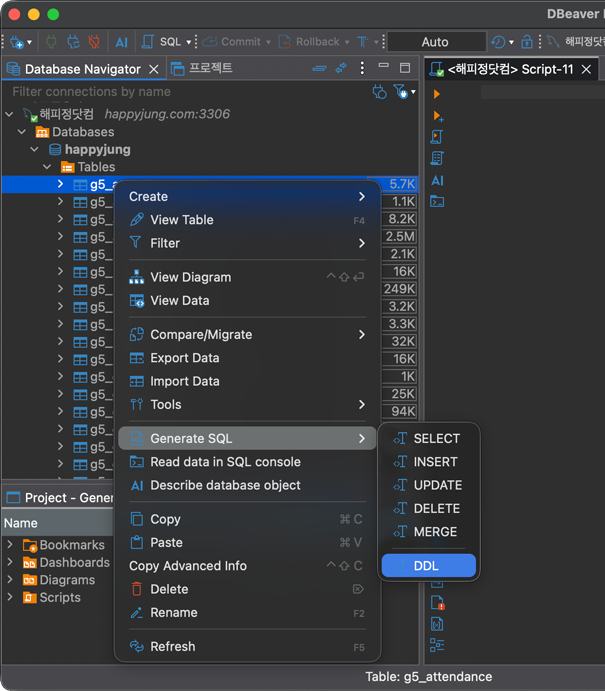Click the open SQL console terminal icon
Viewport: 605px width, 691px height.
point(437,202)
